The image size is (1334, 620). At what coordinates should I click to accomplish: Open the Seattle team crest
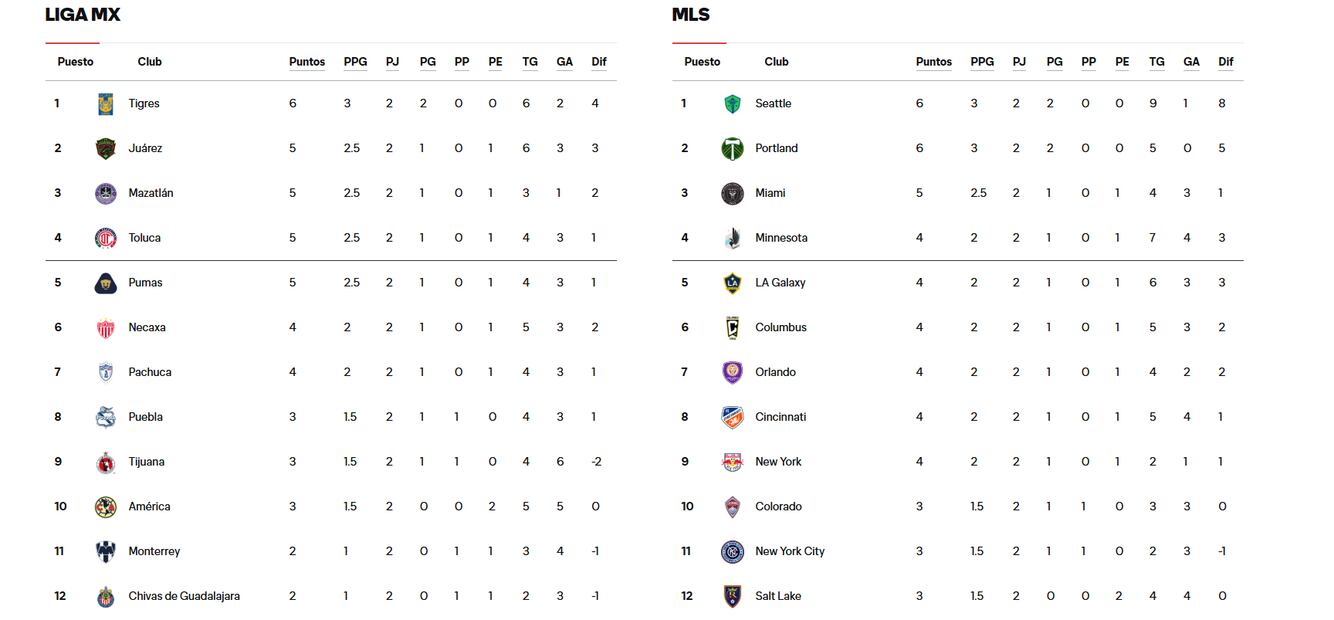click(732, 104)
